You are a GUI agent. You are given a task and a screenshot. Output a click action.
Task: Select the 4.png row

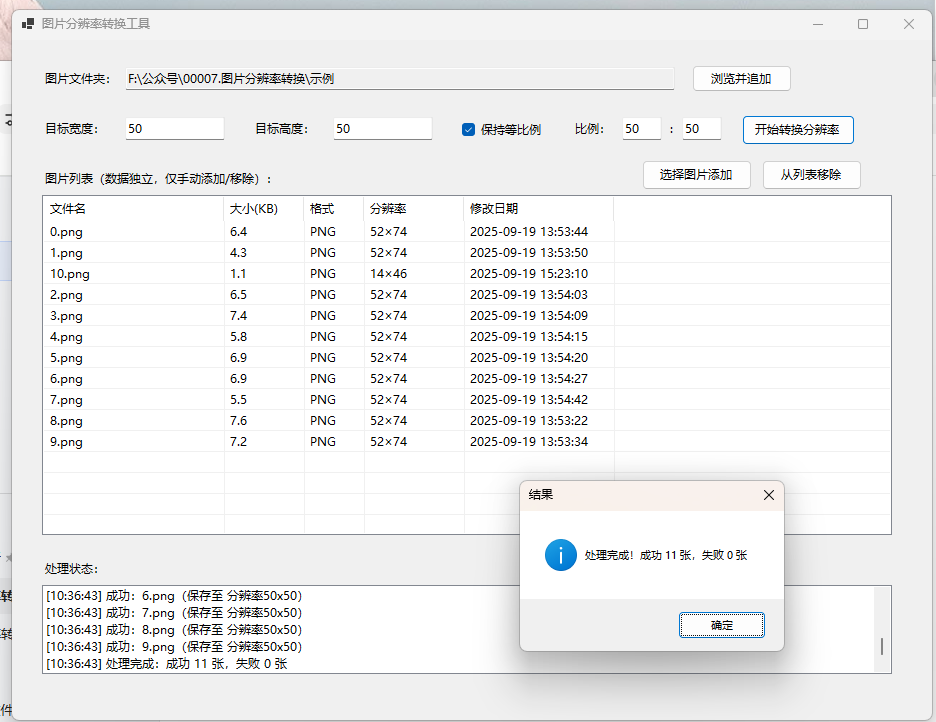pos(467,337)
